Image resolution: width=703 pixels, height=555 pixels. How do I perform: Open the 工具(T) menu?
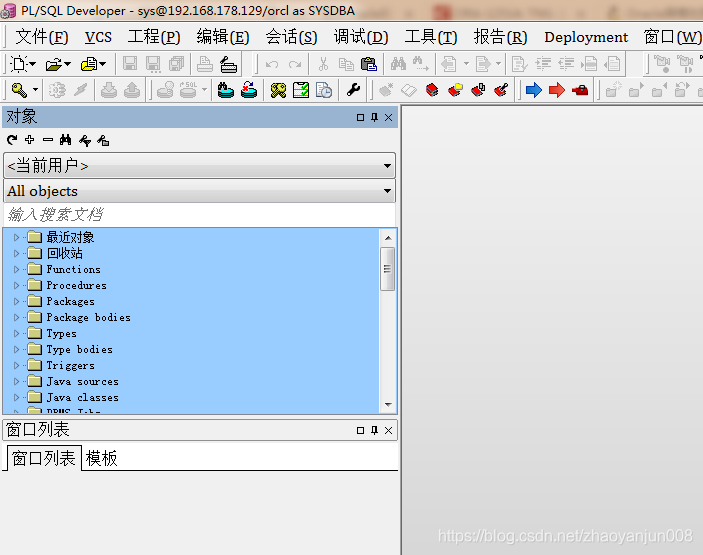pyautogui.click(x=431, y=37)
